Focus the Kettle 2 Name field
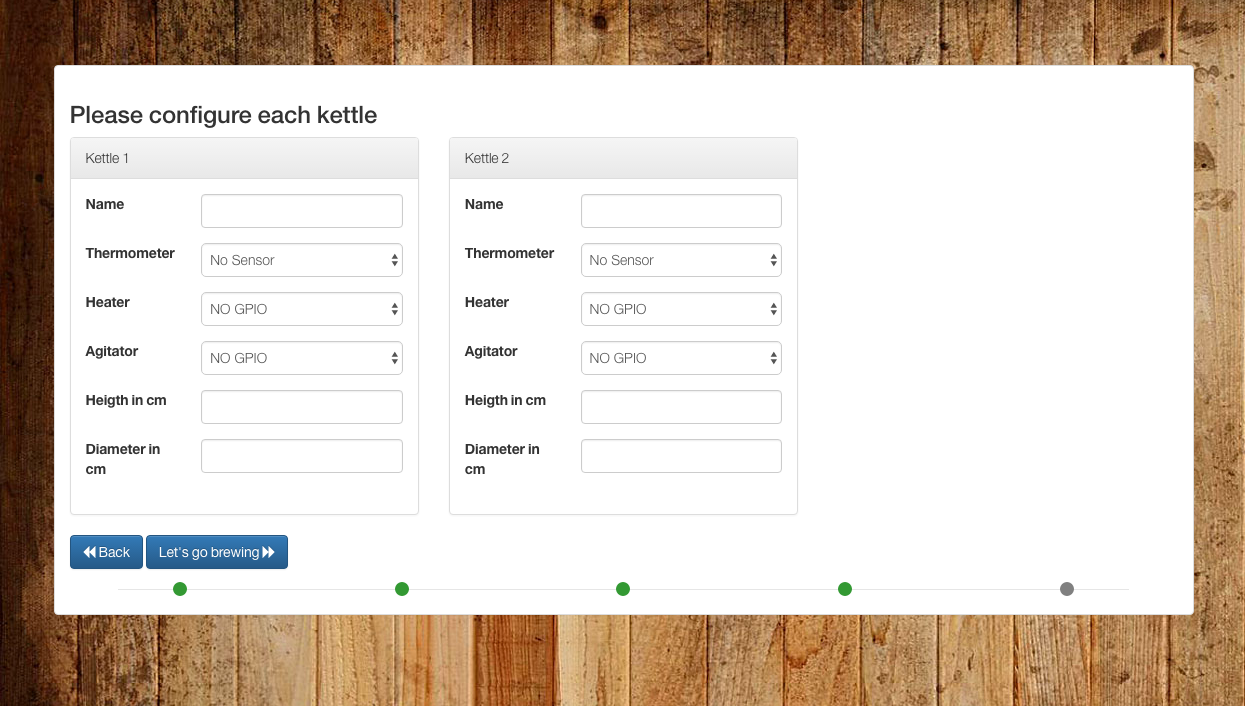The height and width of the screenshot is (706, 1245). 680,211
